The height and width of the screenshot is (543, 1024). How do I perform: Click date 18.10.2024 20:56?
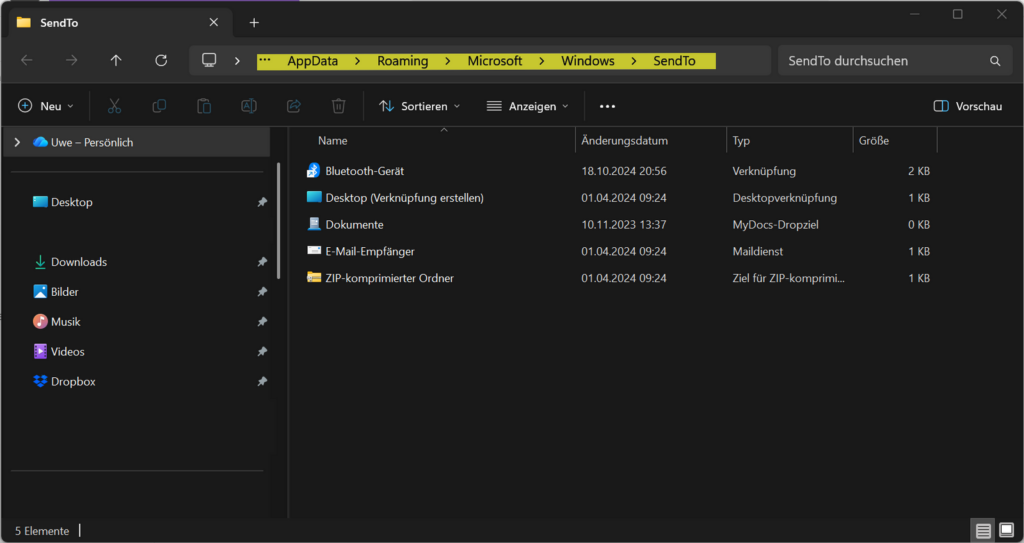624,171
